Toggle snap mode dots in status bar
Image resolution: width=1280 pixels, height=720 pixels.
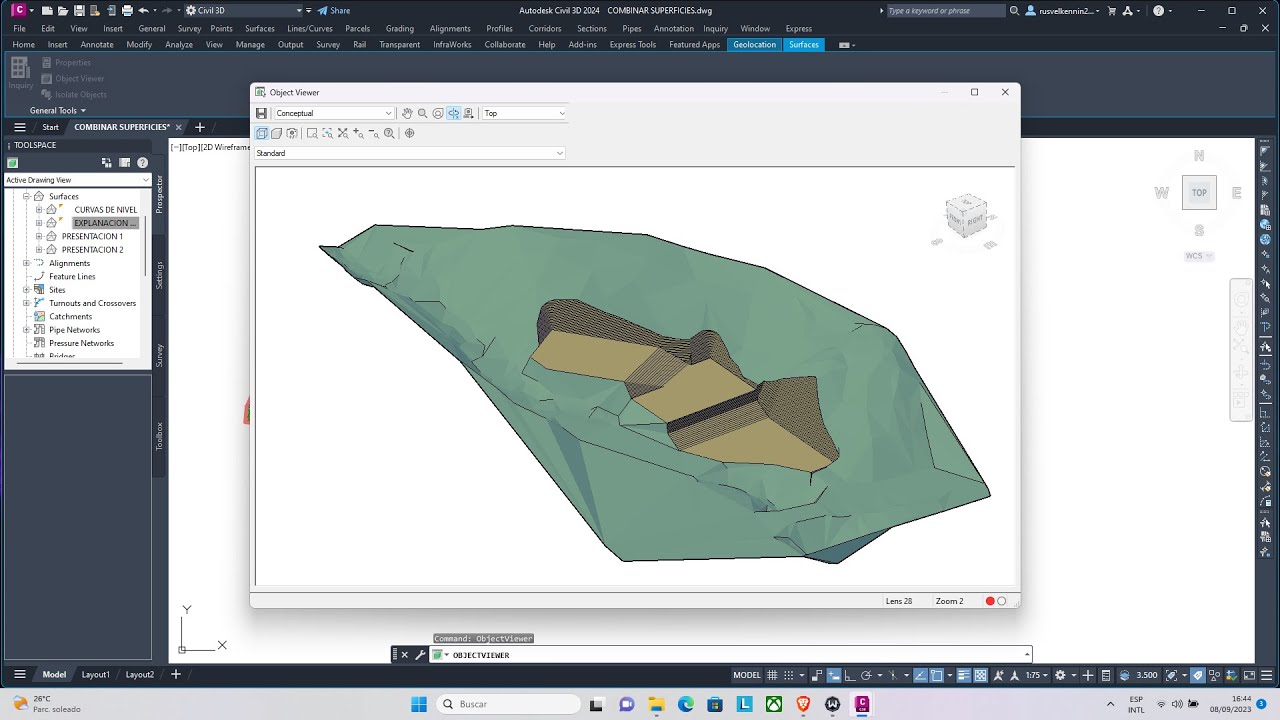pyautogui.click(x=791, y=675)
